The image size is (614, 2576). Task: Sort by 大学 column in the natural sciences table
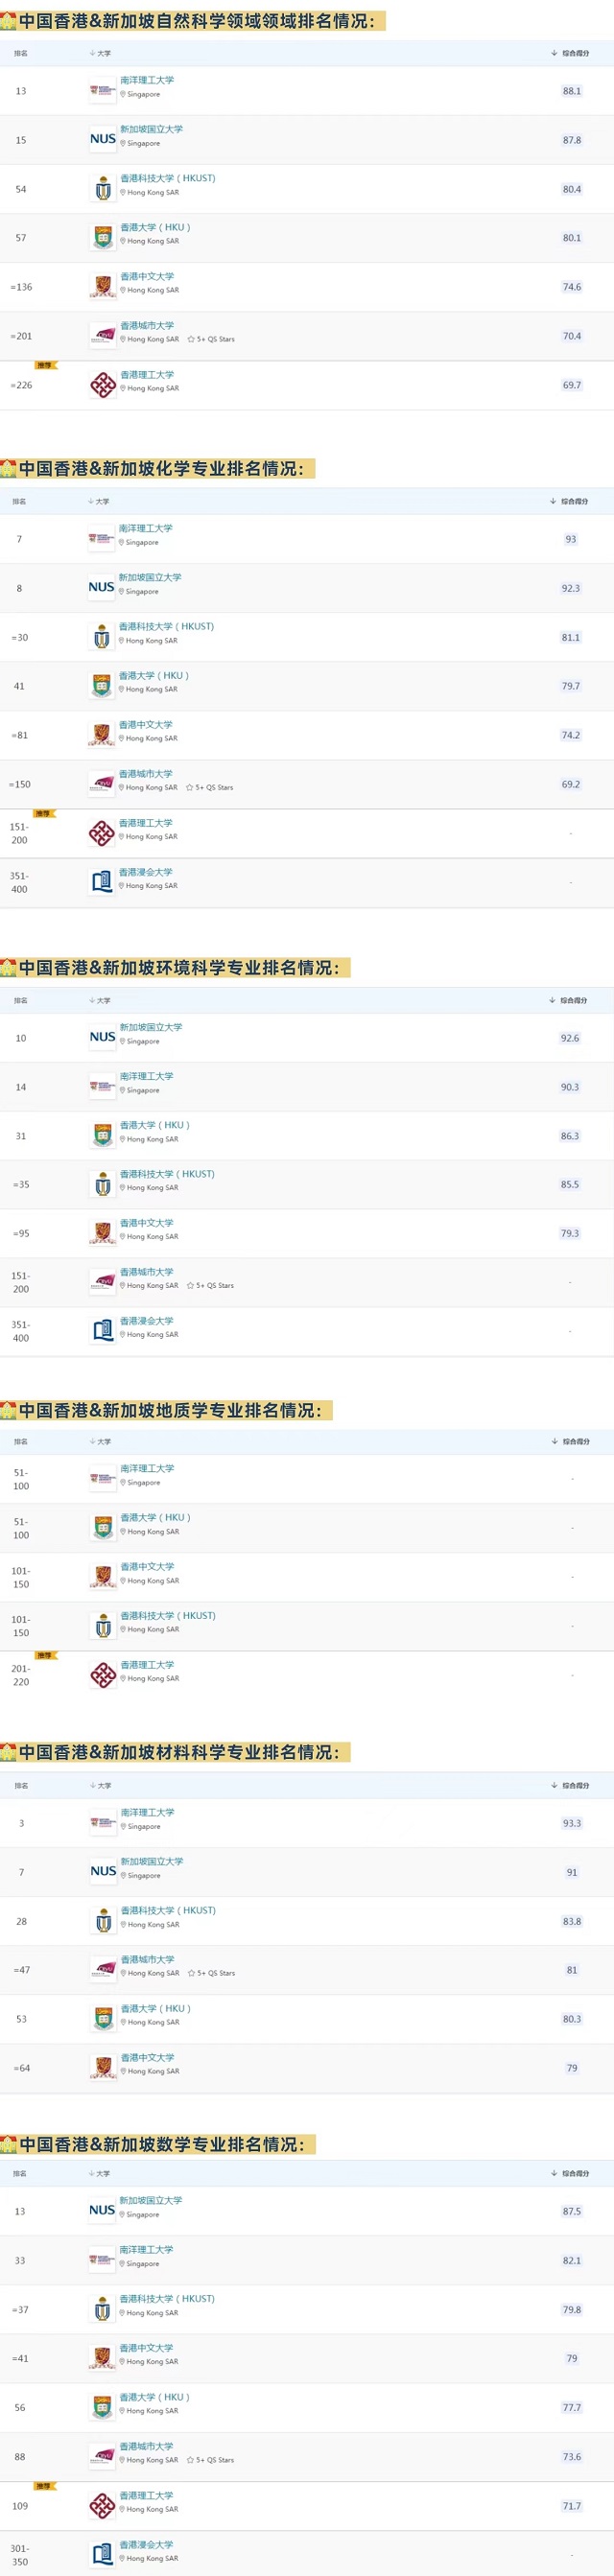point(100,53)
